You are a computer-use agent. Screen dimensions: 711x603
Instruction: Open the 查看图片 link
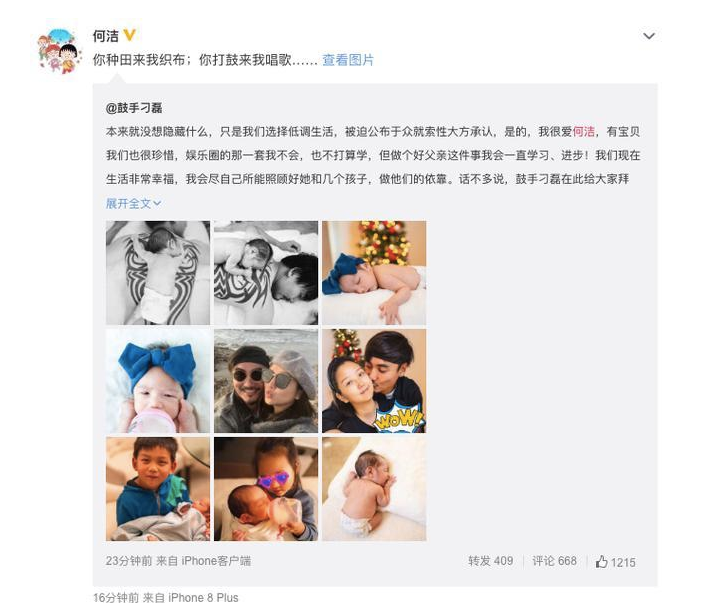tap(348, 60)
